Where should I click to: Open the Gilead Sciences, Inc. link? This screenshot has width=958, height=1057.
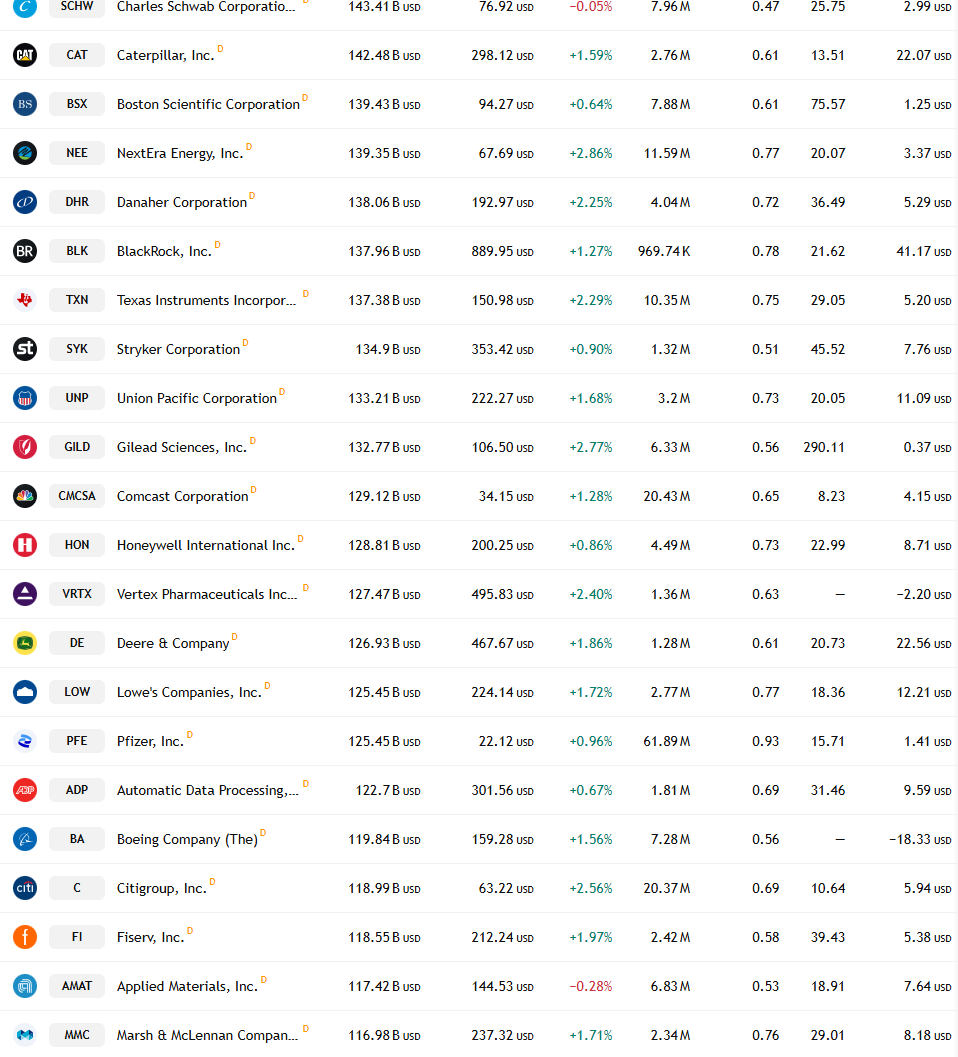coord(181,448)
